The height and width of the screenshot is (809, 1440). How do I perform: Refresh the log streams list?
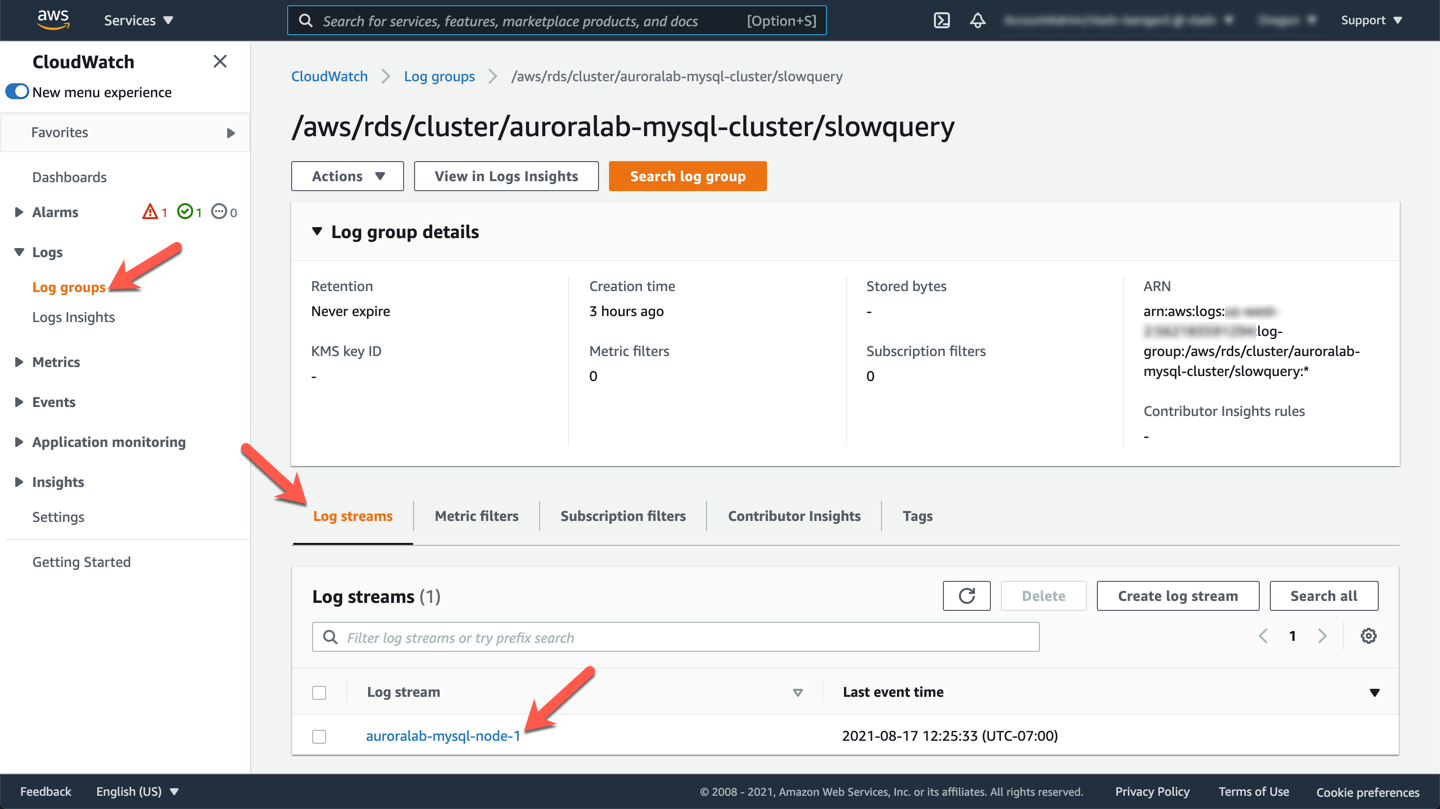pos(966,596)
